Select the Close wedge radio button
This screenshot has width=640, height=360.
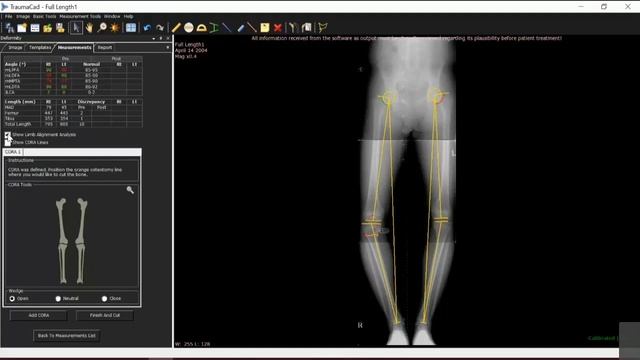[104, 299]
